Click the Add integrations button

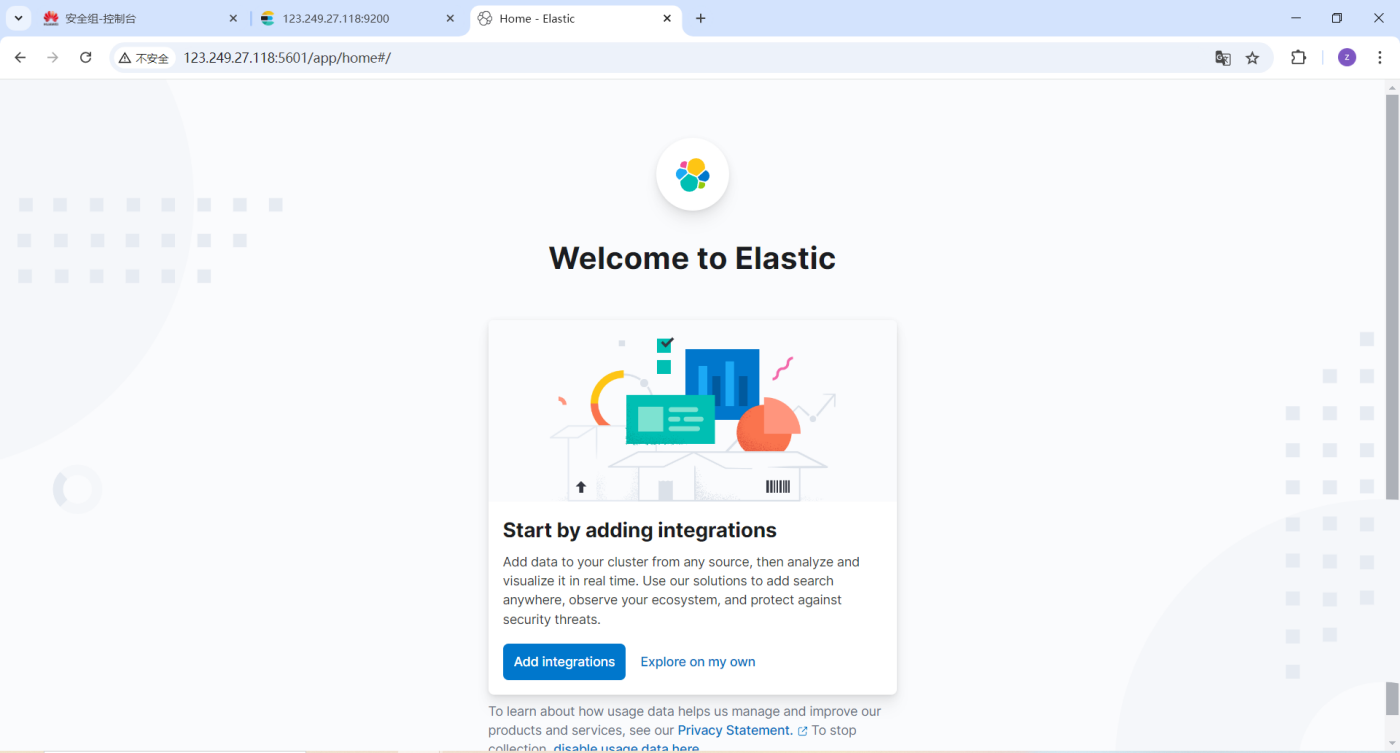(564, 662)
